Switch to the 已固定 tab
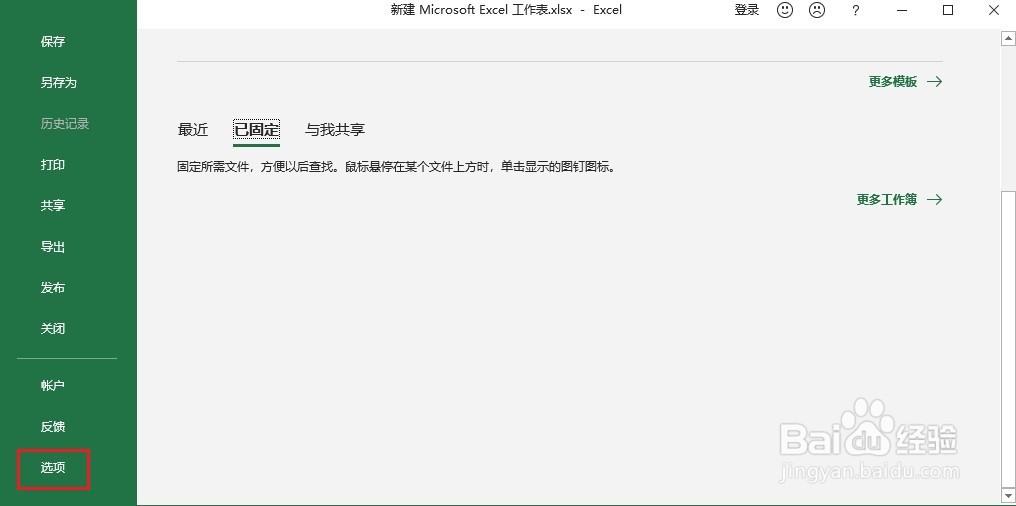 click(x=257, y=130)
